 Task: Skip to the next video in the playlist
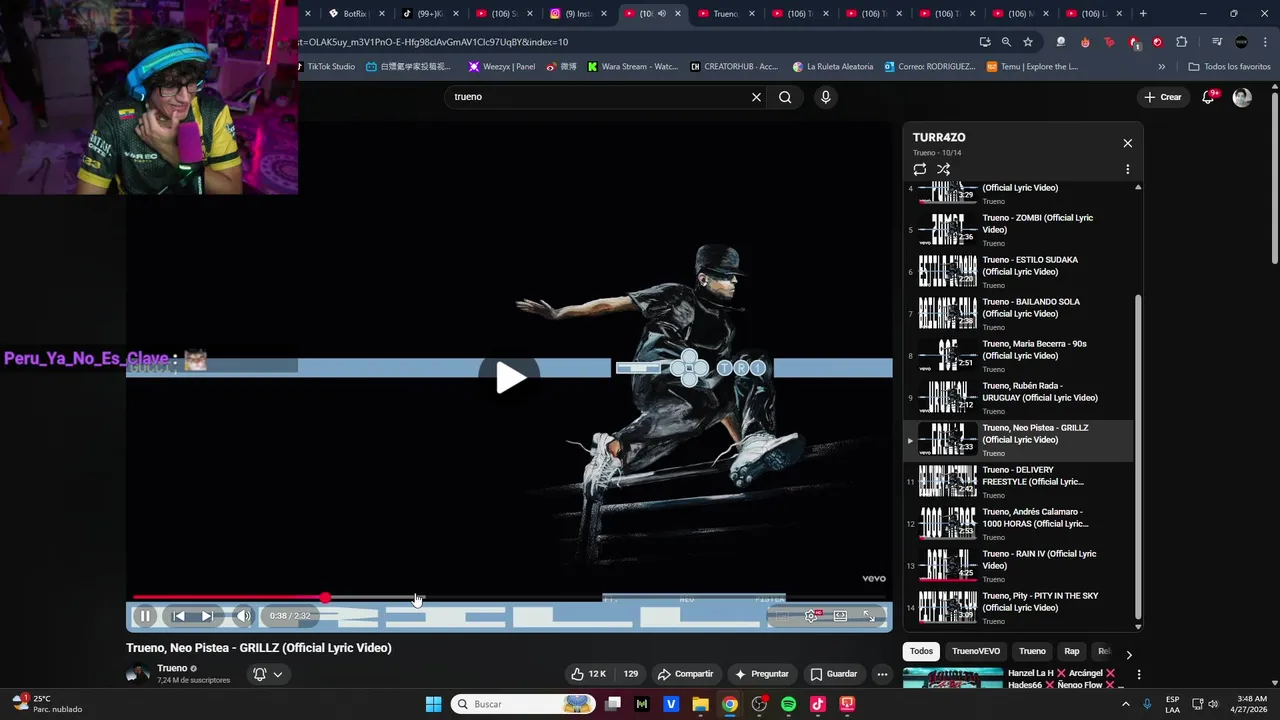click(x=206, y=616)
